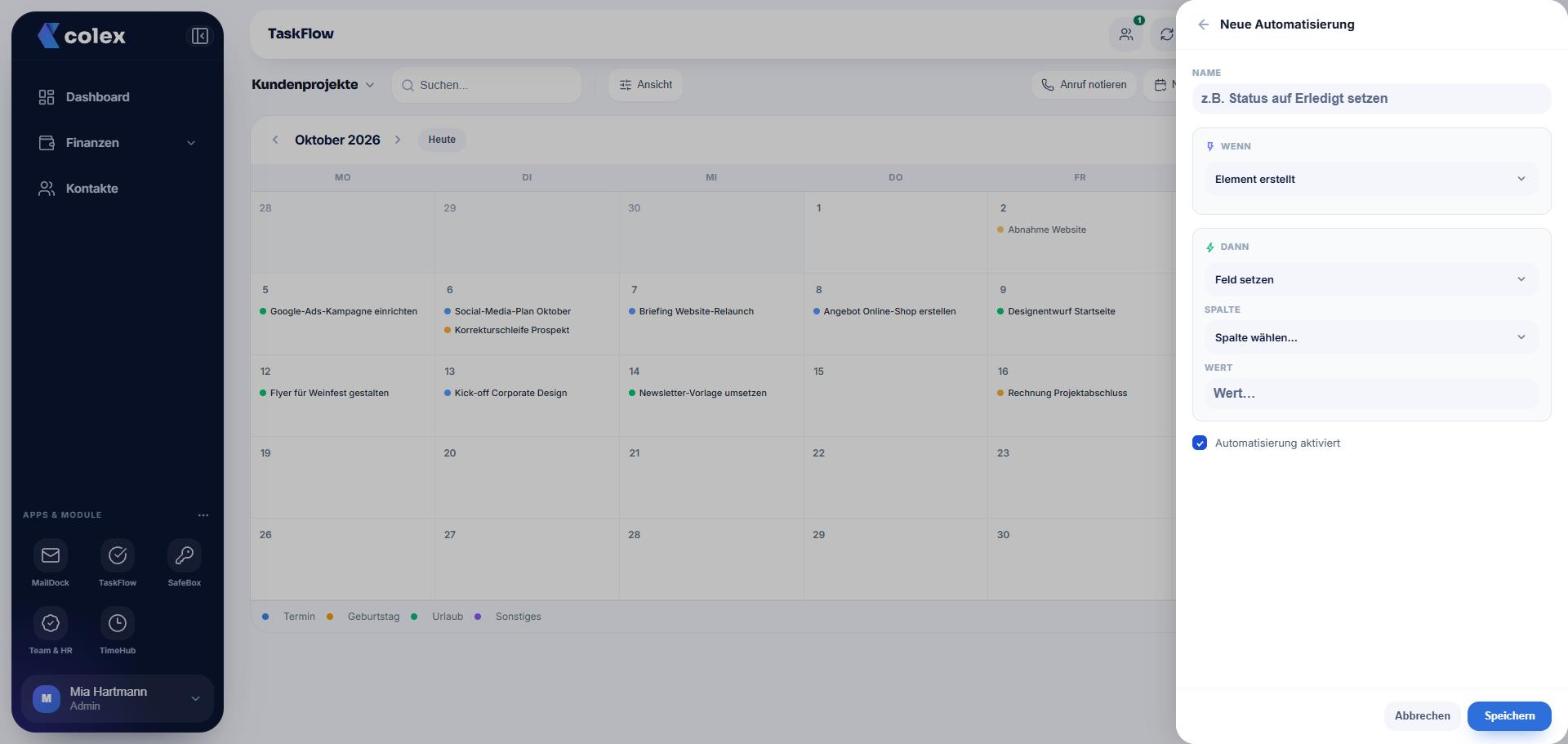
Task: Open the WENN trigger dropdown
Action: click(x=1371, y=179)
